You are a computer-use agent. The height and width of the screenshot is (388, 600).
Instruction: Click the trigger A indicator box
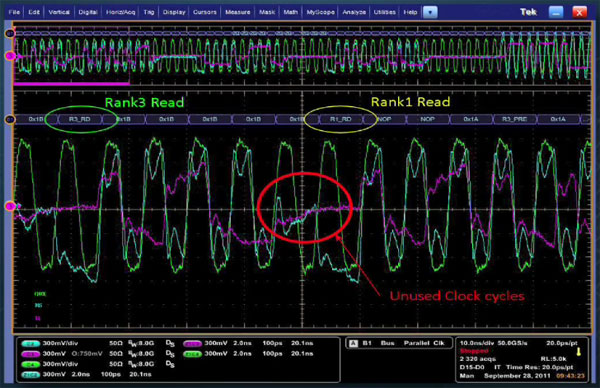(353, 343)
